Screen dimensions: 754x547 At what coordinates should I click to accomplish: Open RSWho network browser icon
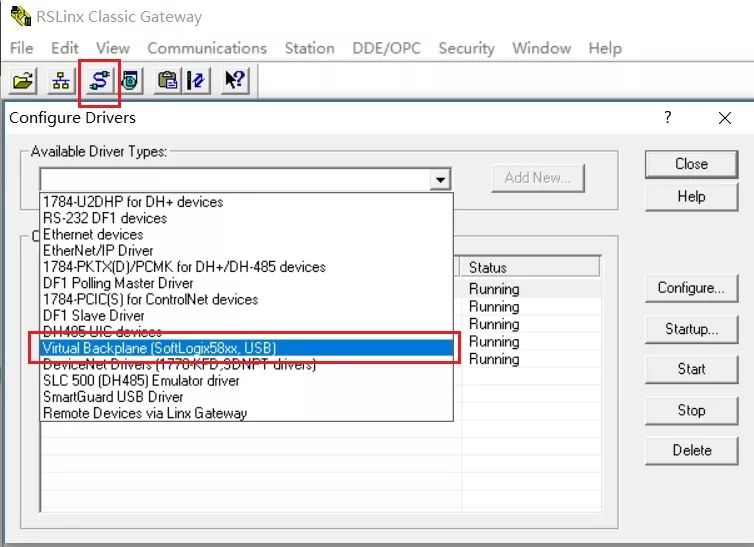pos(61,80)
